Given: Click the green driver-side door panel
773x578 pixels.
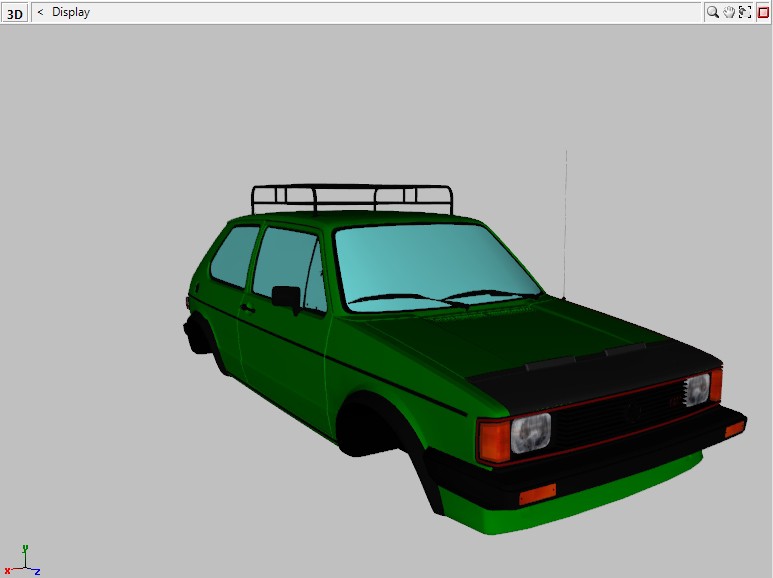Looking at the screenshot, I should tap(285, 360).
